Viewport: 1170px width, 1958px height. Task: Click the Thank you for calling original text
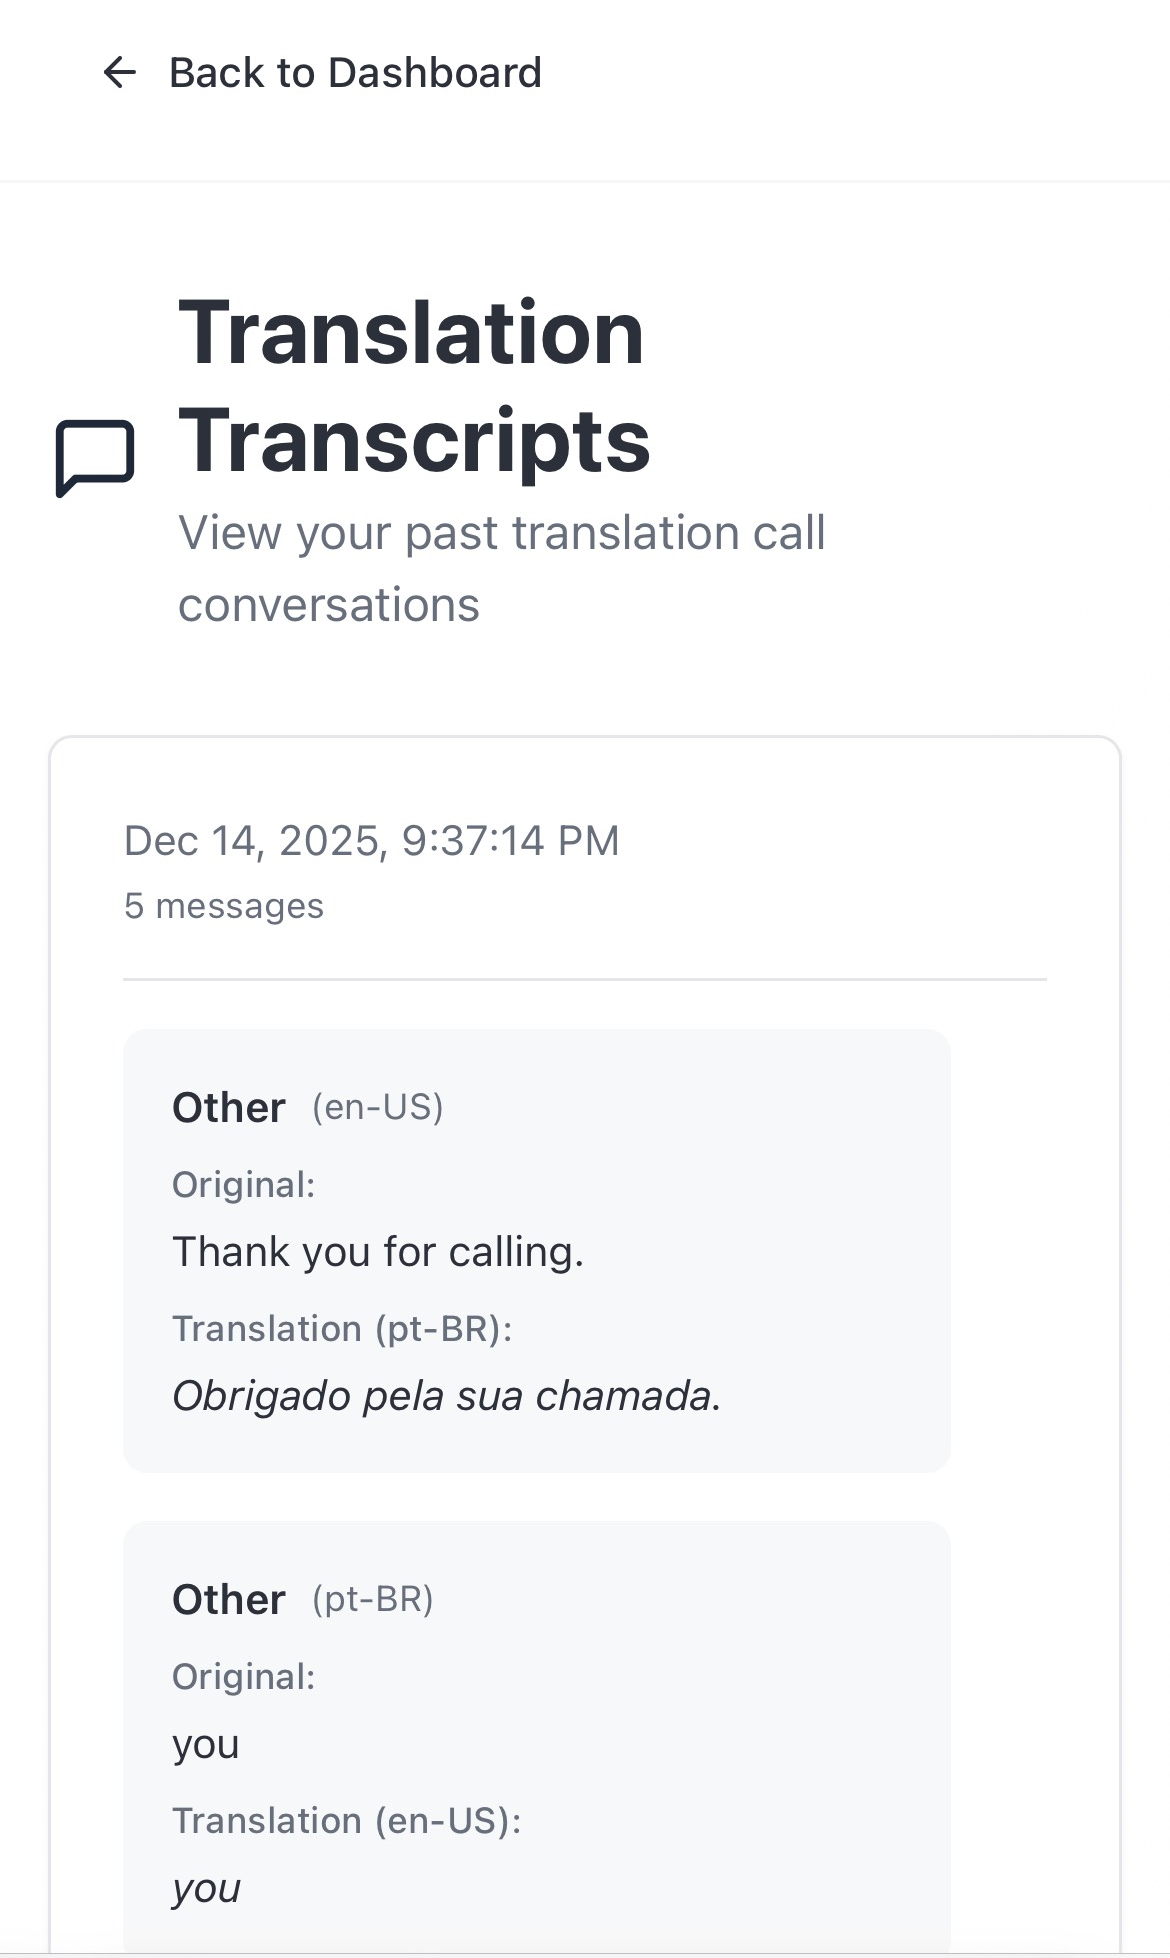[379, 1251]
